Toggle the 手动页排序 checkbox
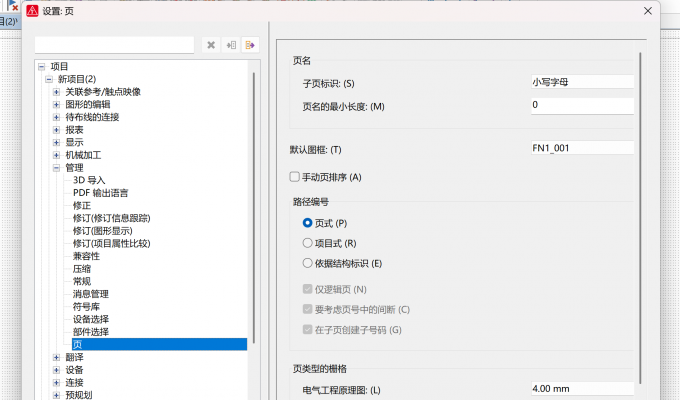The image size is (680, 400). [294, 177]
